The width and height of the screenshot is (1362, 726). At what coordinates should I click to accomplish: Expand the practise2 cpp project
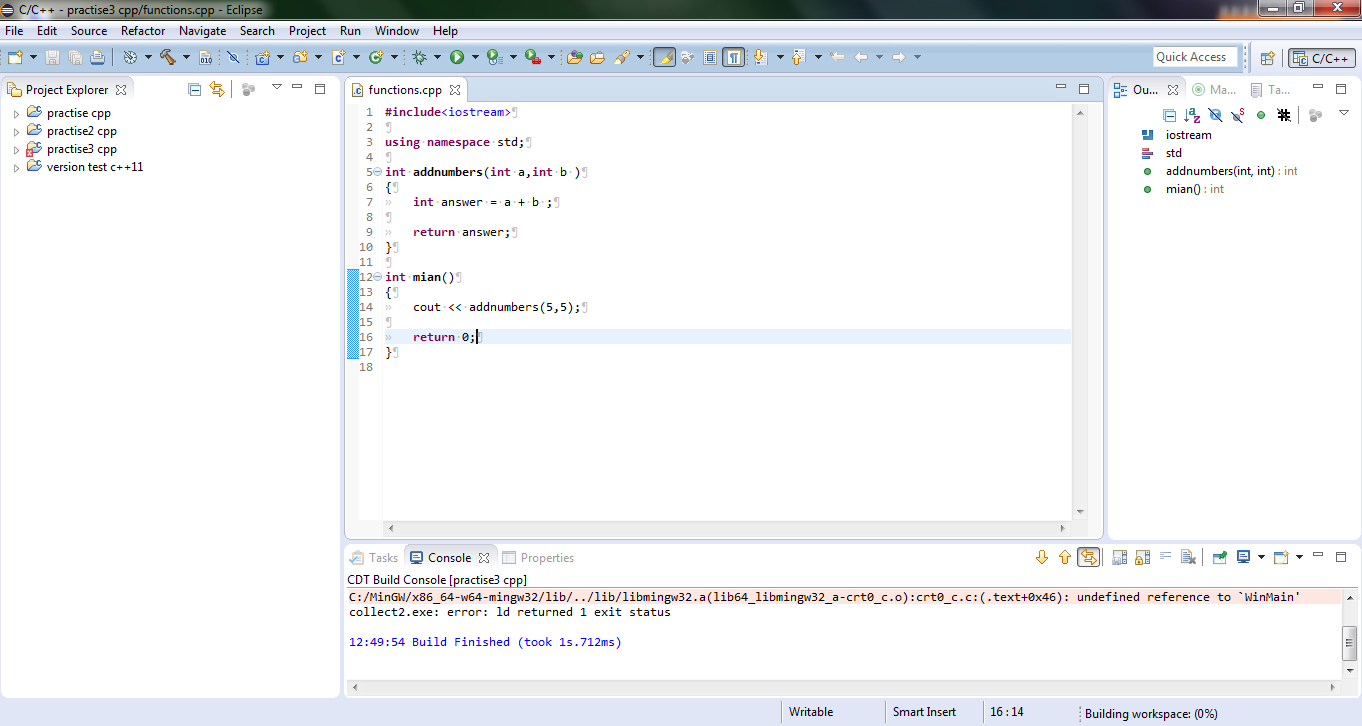tap(16, 132)
